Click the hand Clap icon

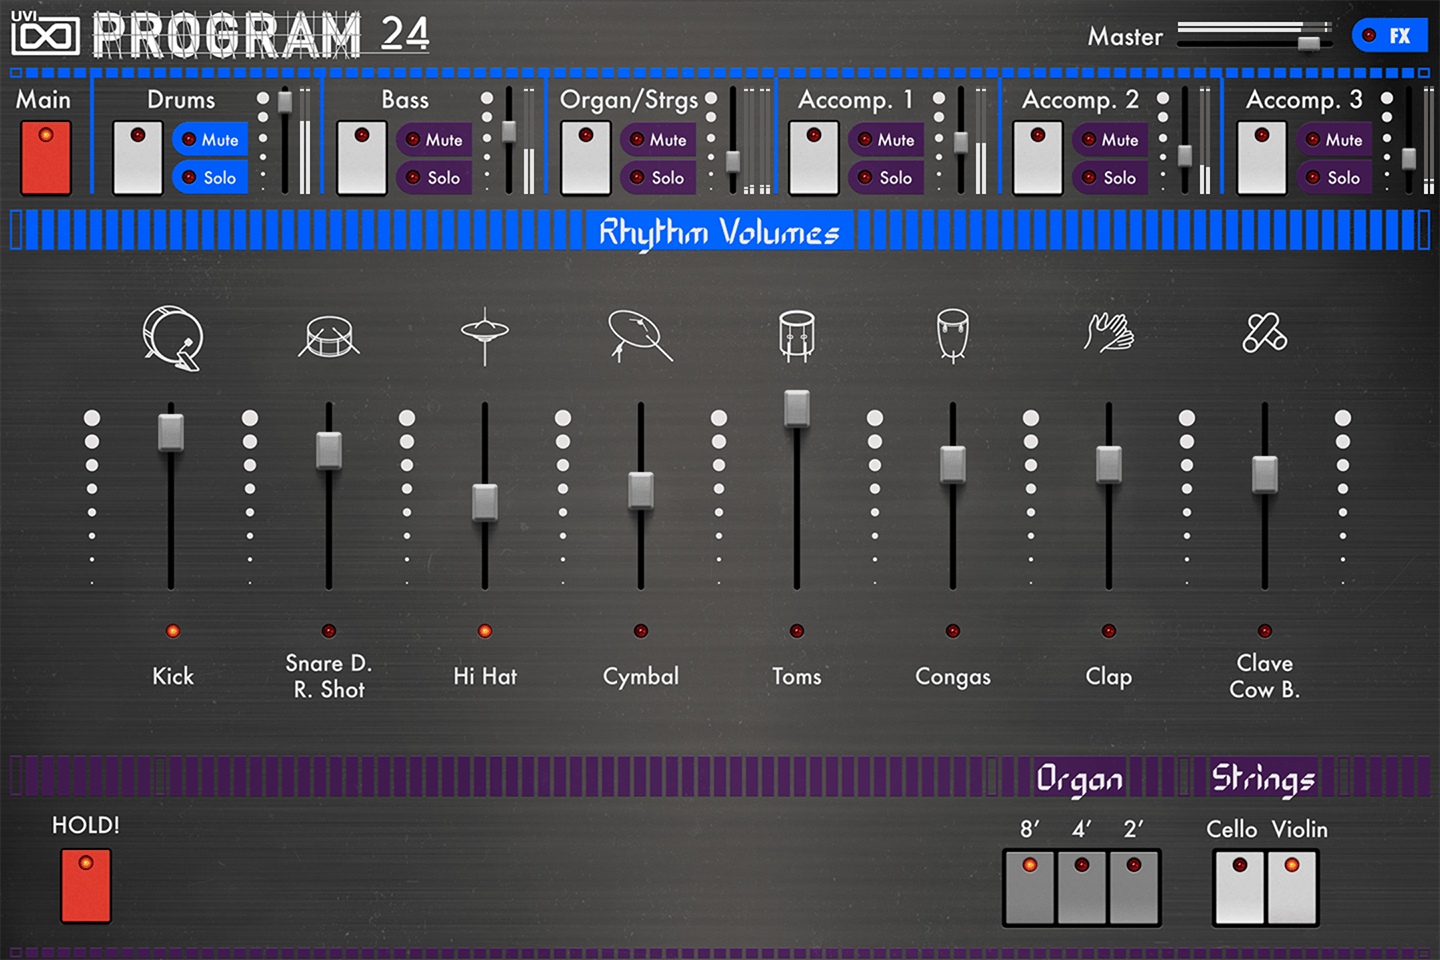point(1108,335)
